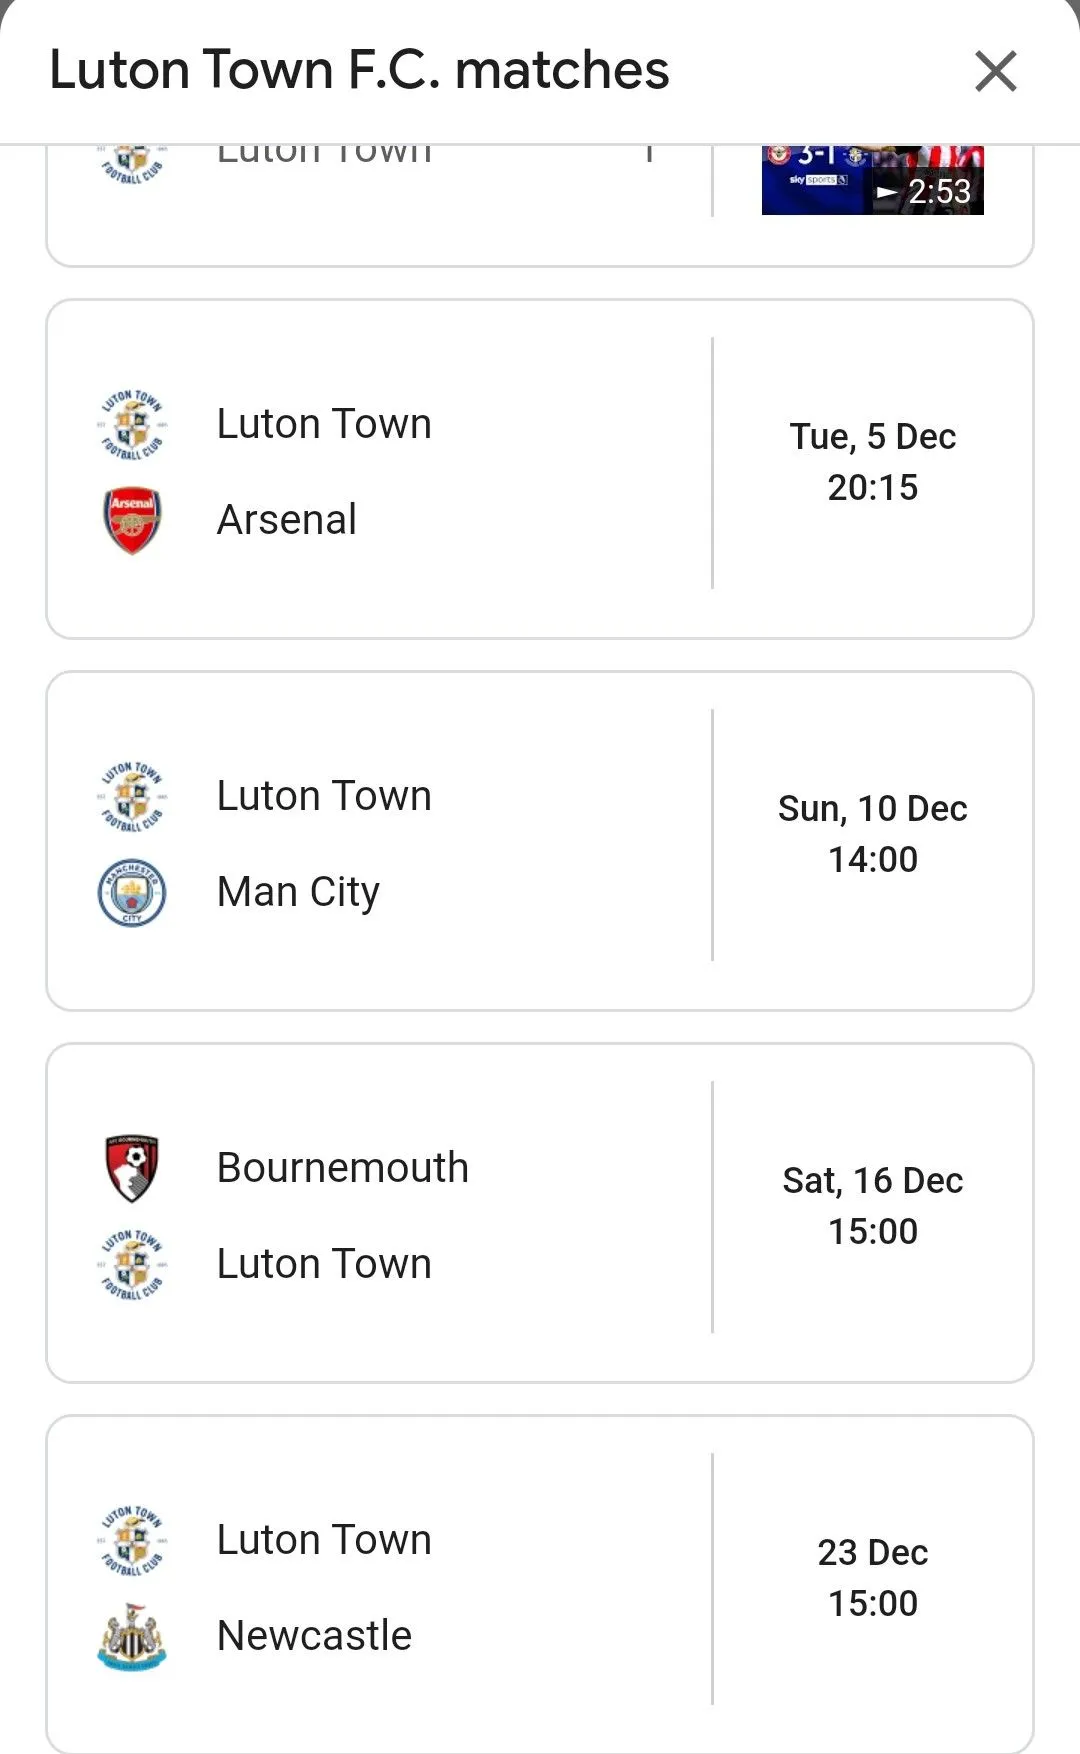Viewport: 1080px width, 1754px height.
Task: Click Luton Town crest in Arsenal match
Action: tap(132, 424)
